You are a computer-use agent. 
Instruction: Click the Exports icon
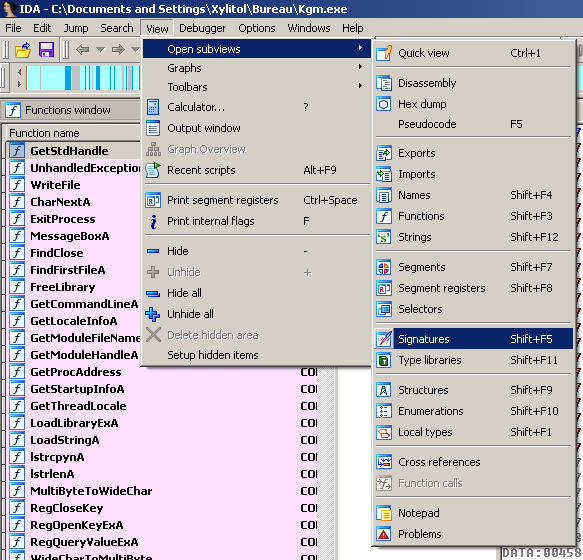point(384,153)
